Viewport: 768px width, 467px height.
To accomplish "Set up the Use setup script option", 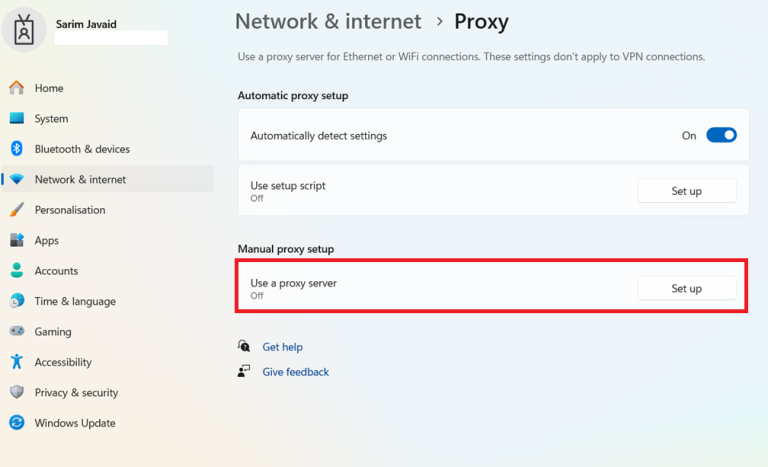I will point(687,191).
